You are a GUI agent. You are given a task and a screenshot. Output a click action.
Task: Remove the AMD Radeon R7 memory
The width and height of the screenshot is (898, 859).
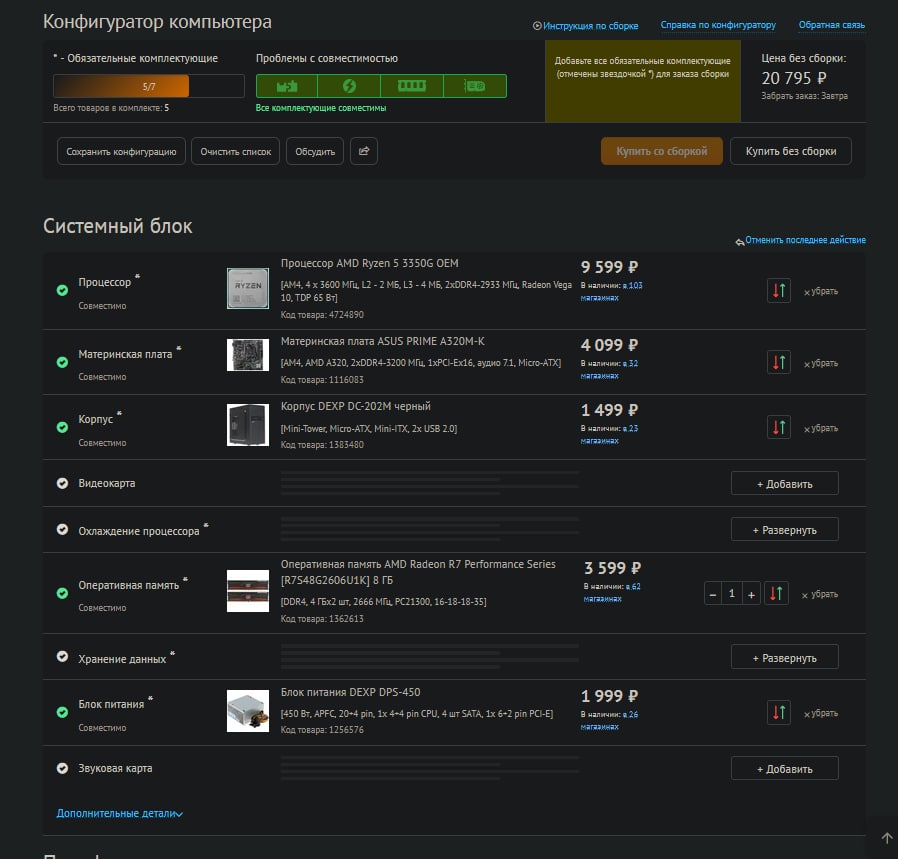point(820,594)
